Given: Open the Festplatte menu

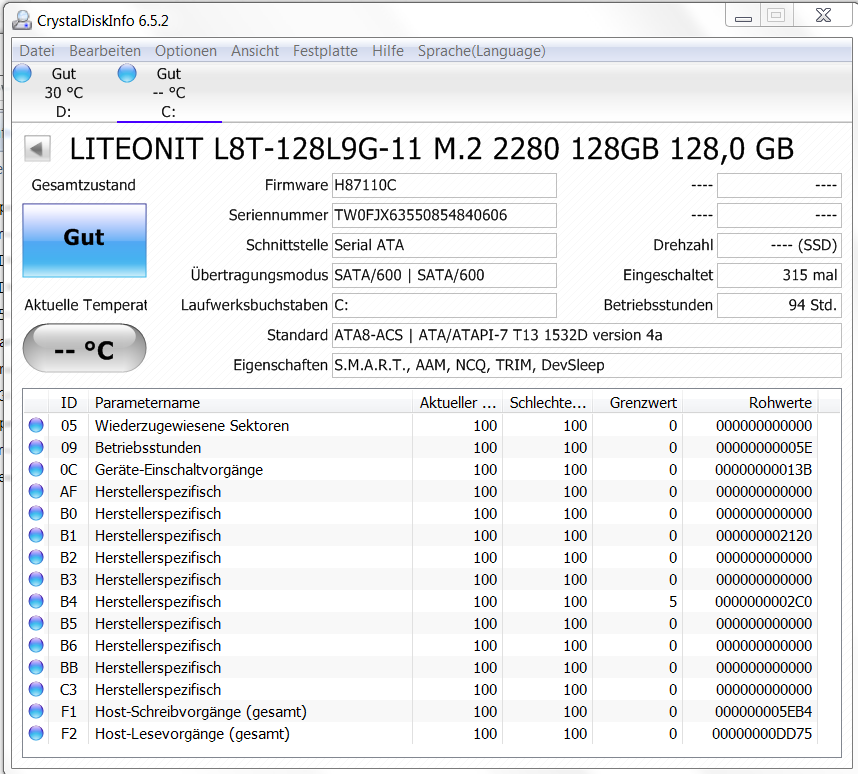Looking at the screenshot, I should tap(324, 51).
